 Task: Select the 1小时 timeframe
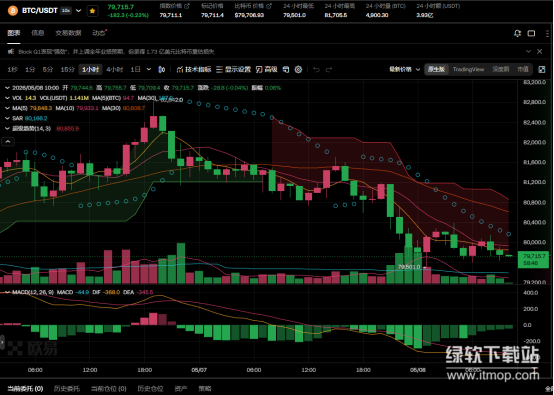pyautogui.click(x=91, y=69)
